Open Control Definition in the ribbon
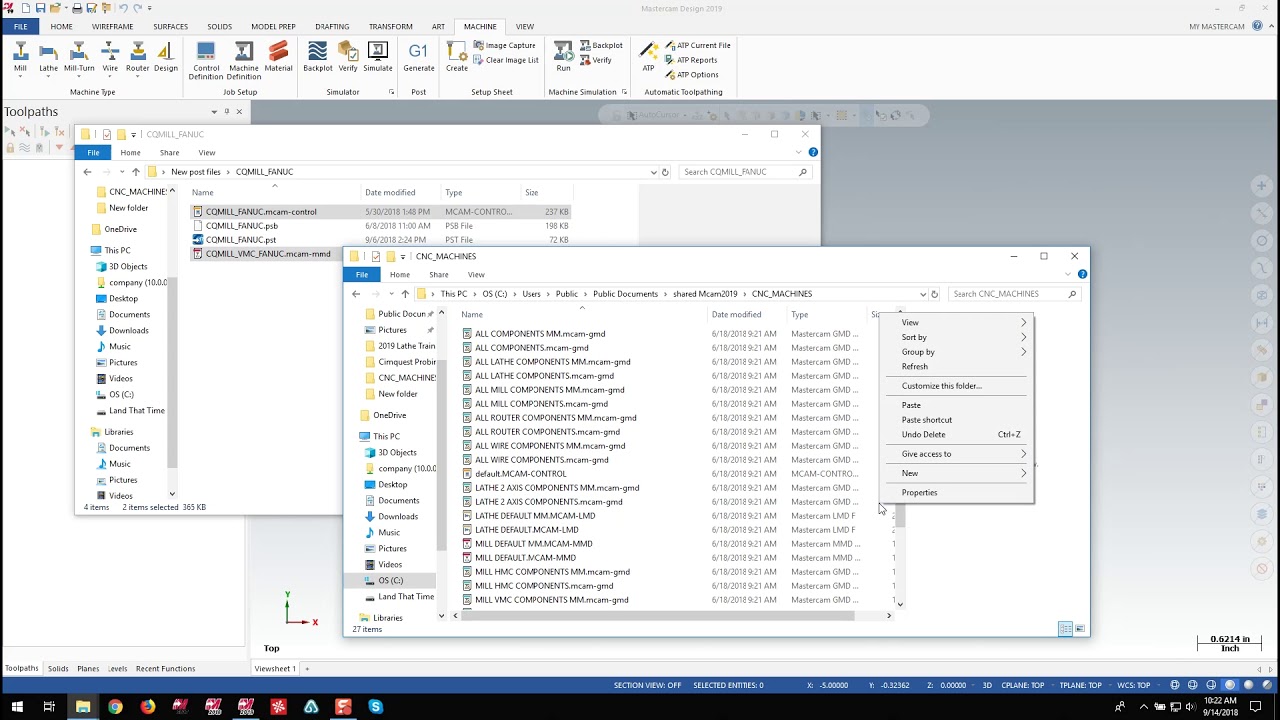 pos(206,61)
